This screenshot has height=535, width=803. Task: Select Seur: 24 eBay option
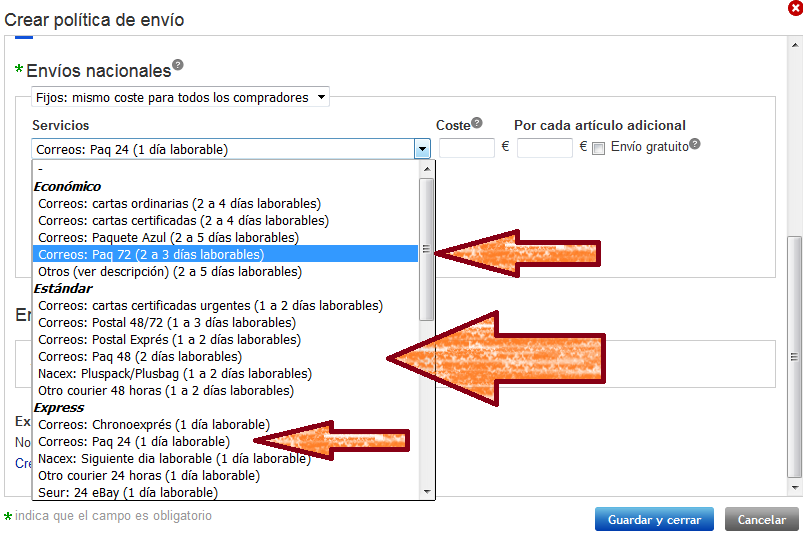tap(225, 492)
